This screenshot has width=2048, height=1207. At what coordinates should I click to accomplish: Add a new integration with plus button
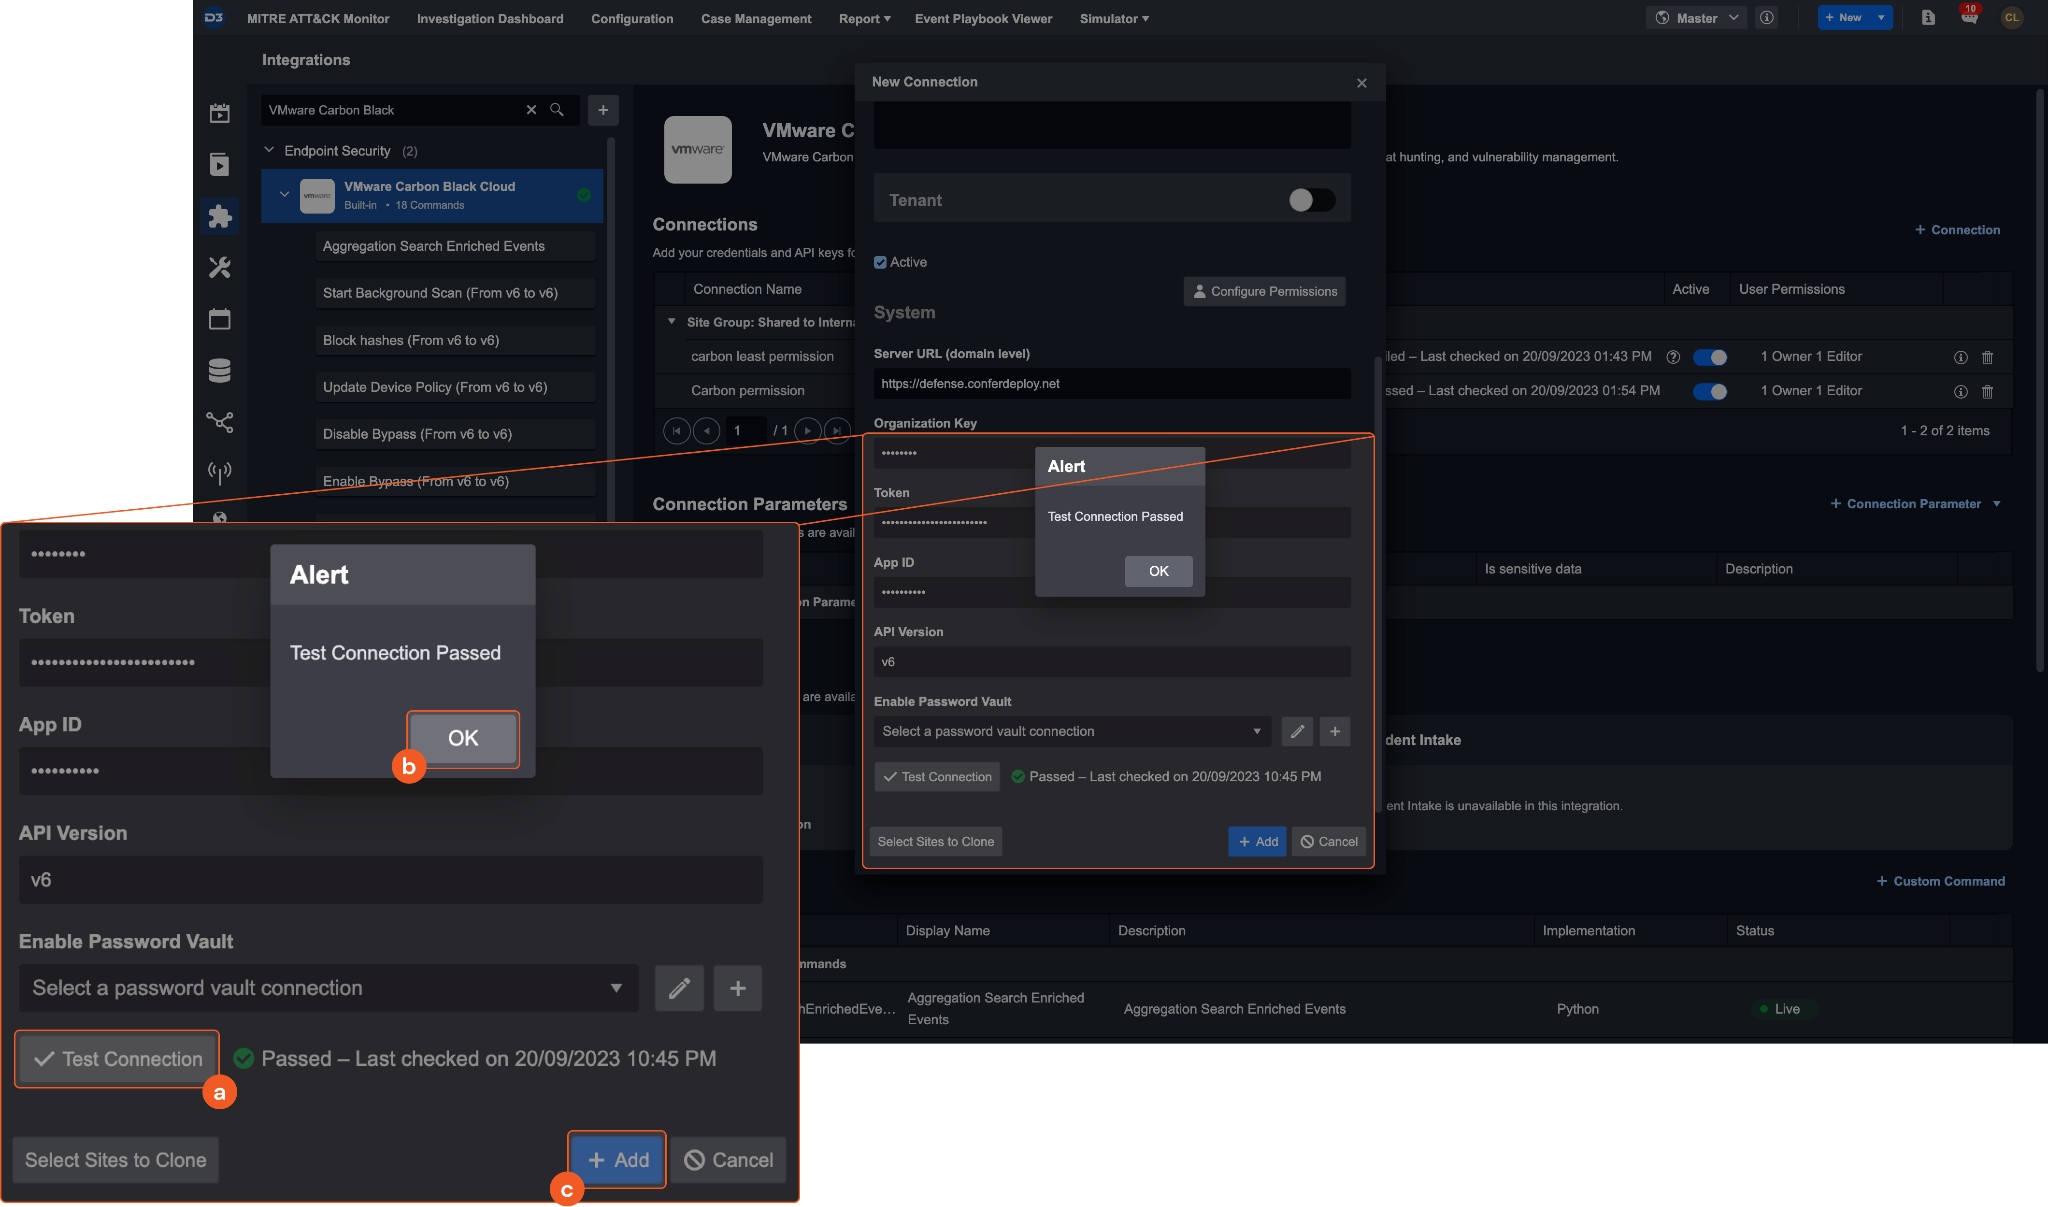(x=603, y=110)
